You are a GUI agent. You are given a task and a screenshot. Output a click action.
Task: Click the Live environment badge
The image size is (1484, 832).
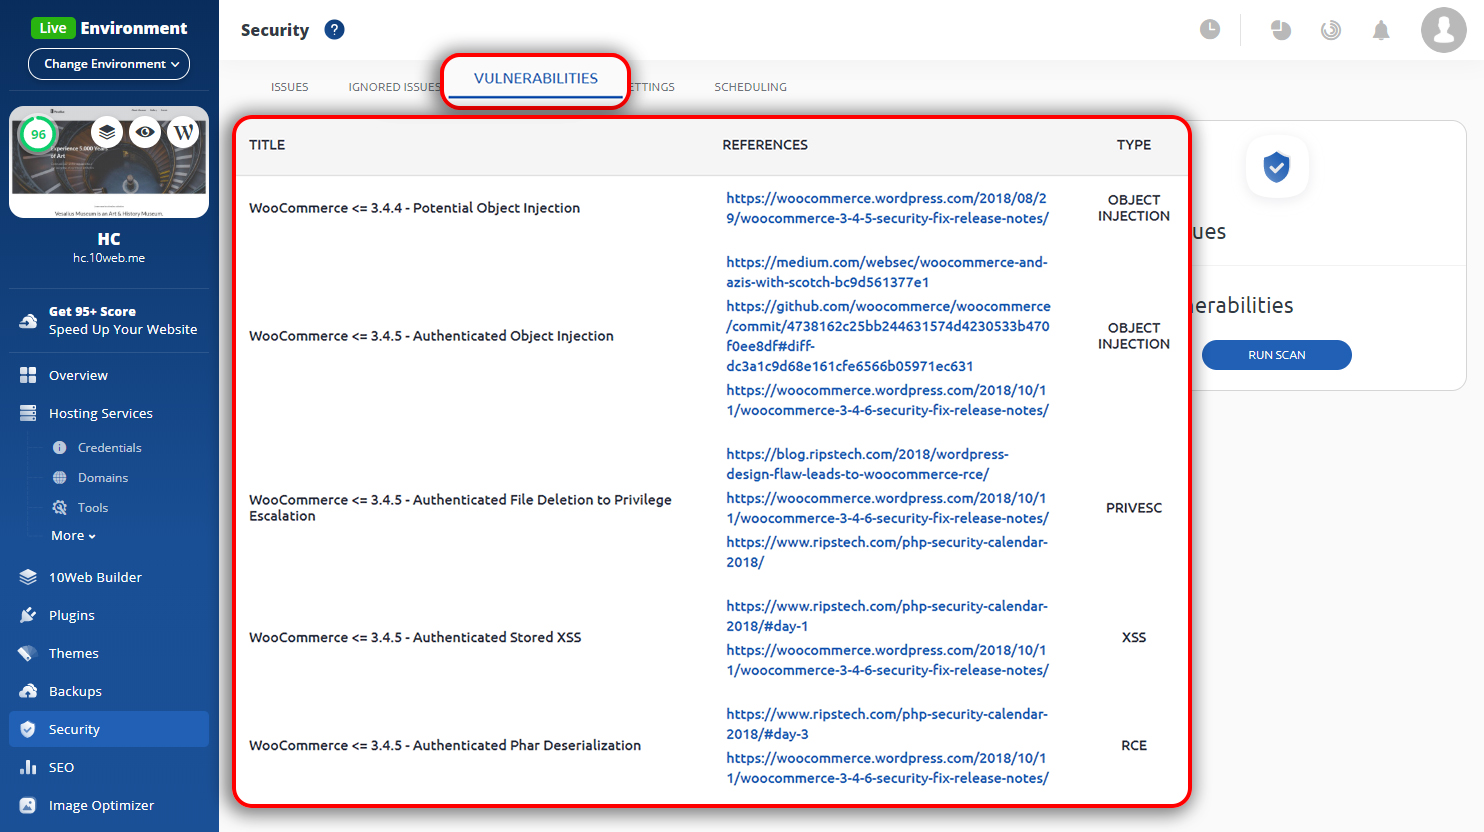(53, 28)
